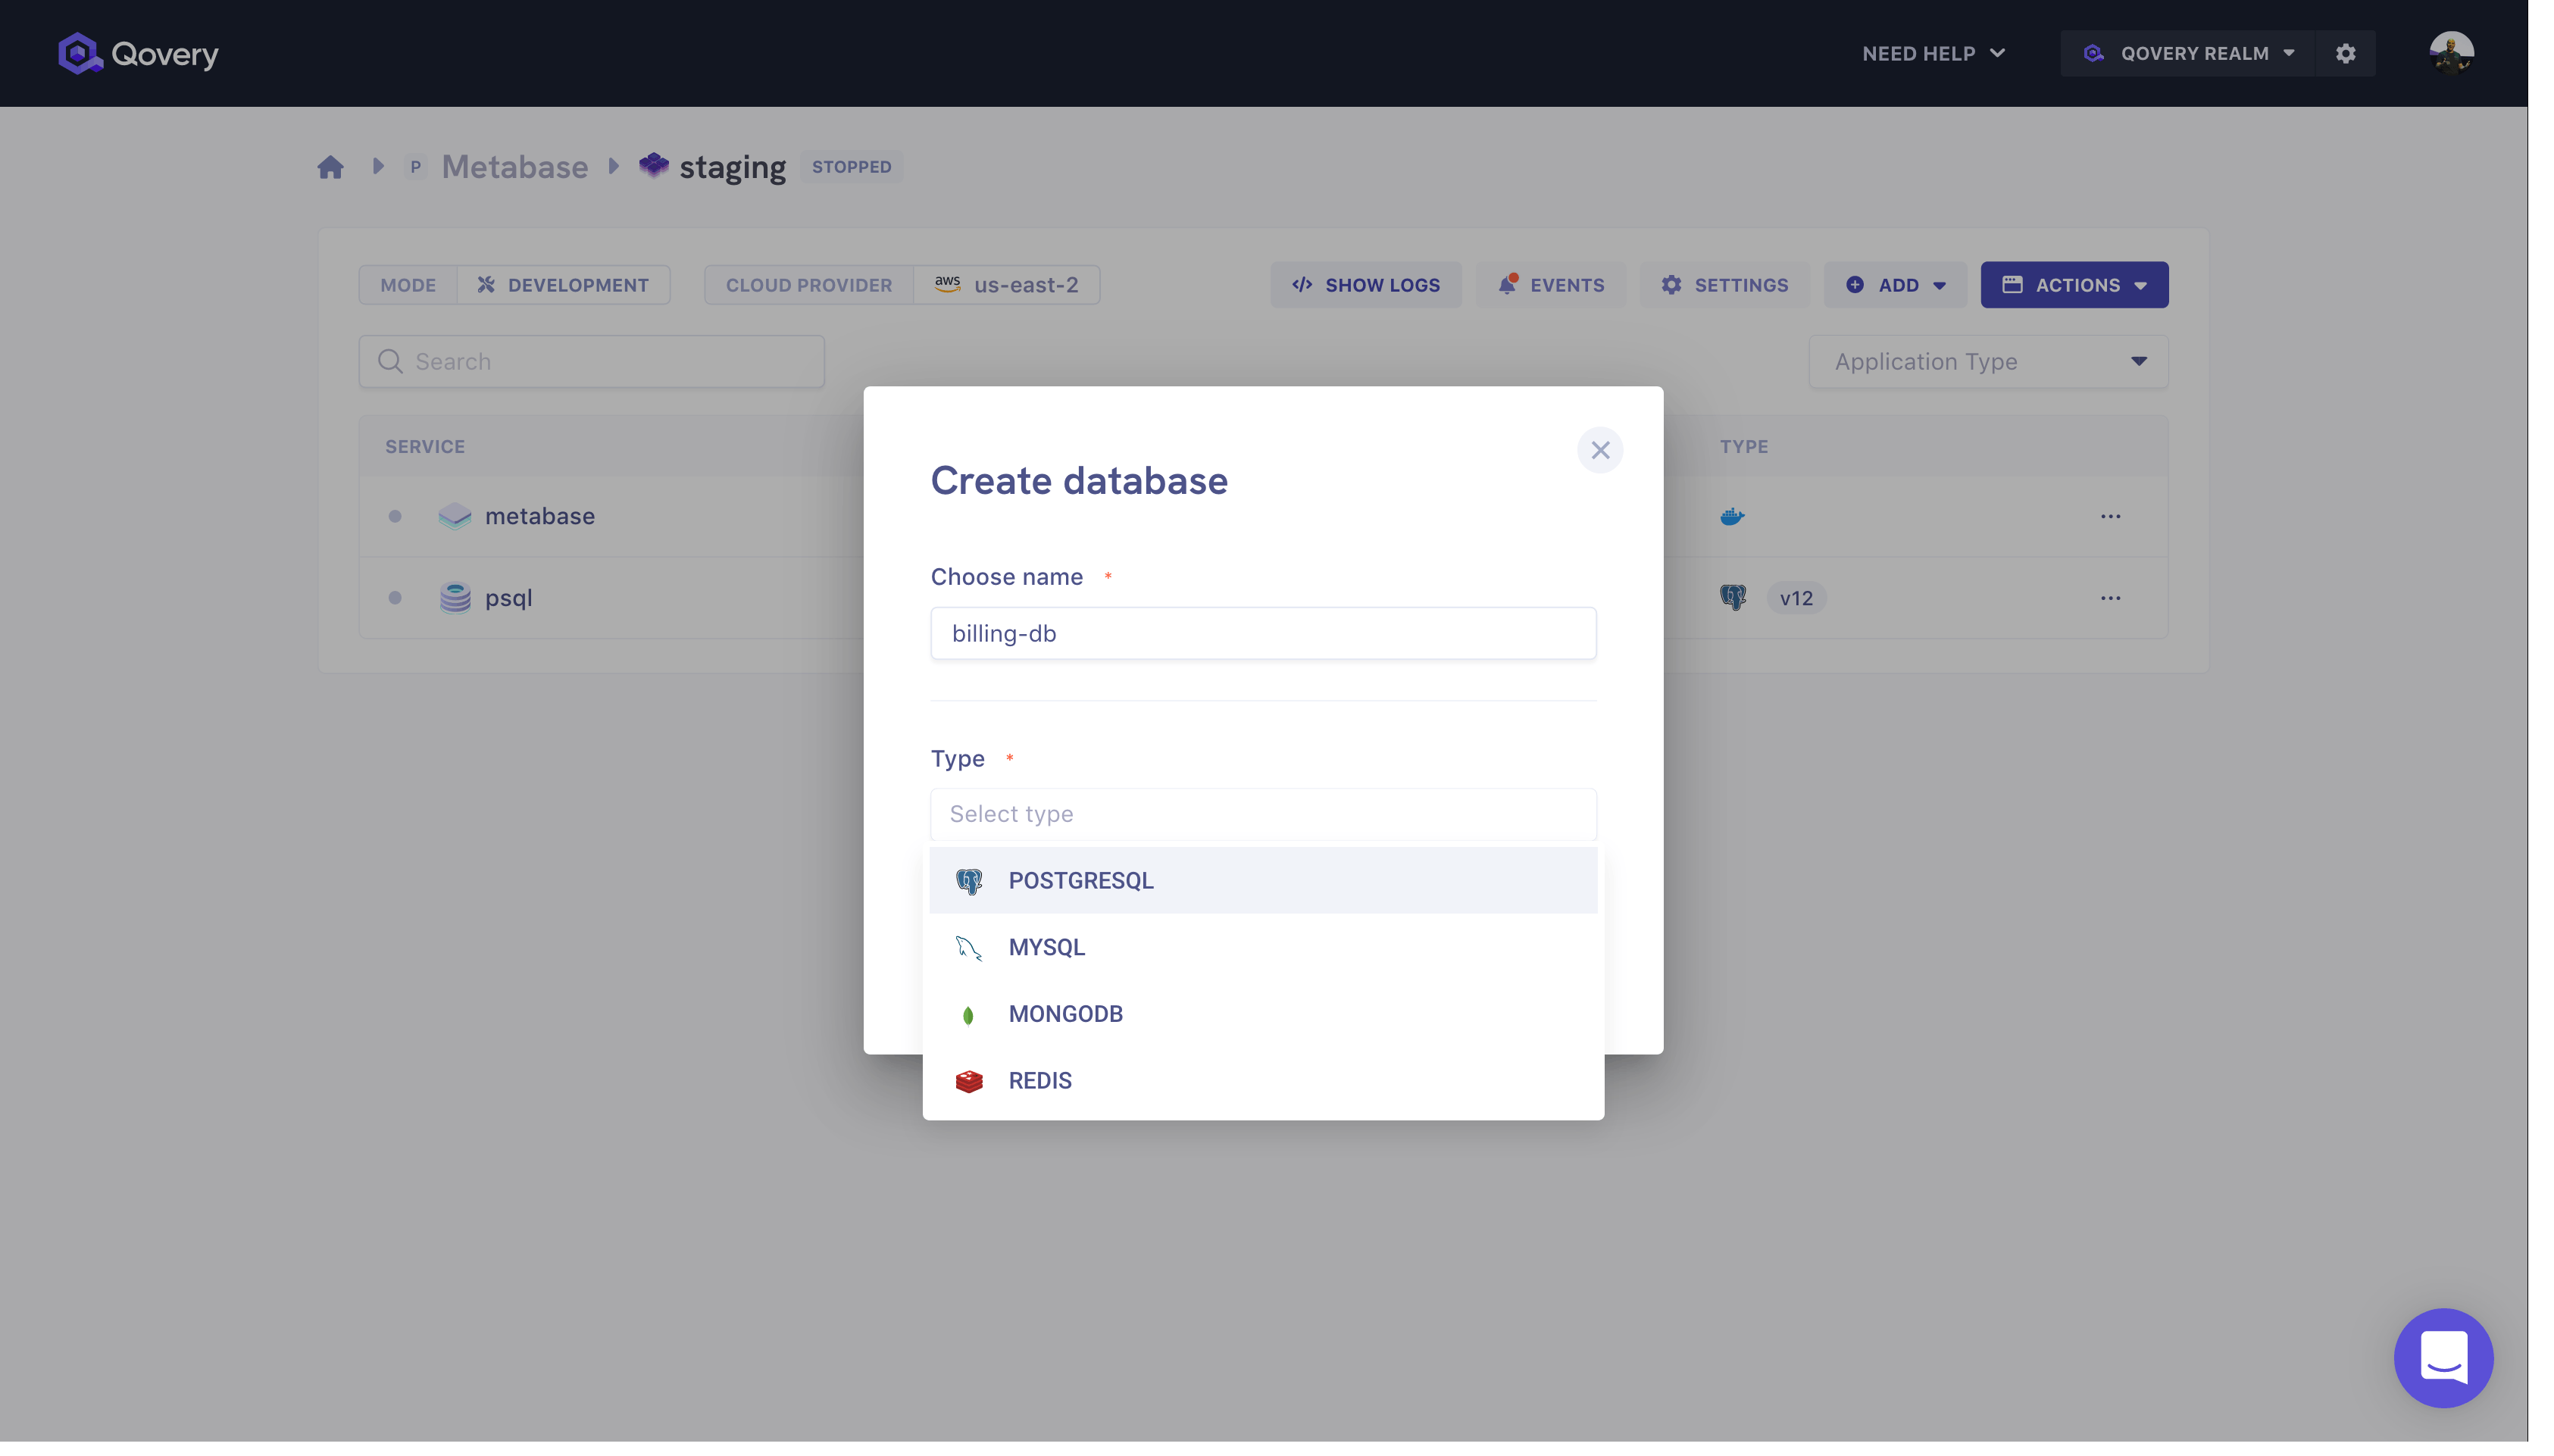Click the Show Logs code icon
2554x1456 pixels.
[x=1302, y=285]
